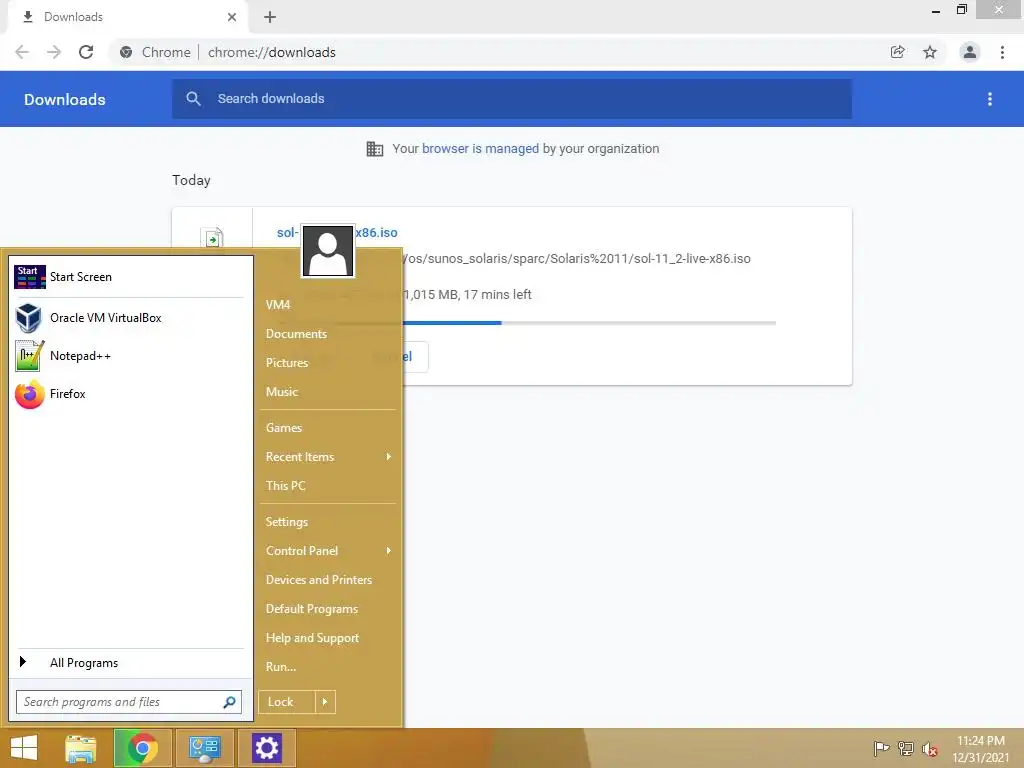The image size is (1024, 768).
Task: Open the Downloads page more actions menu
Action: pyautogui.click(x=990, y=99)
